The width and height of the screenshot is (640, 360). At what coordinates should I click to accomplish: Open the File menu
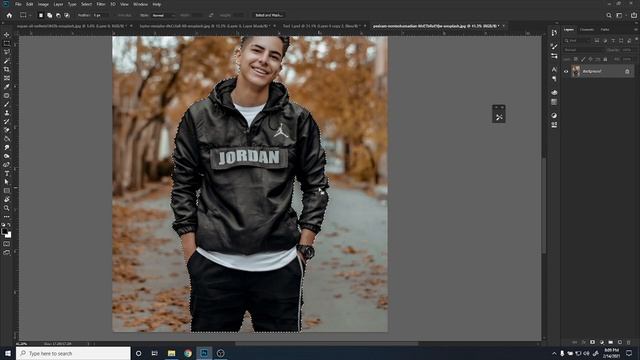(18, 4)
